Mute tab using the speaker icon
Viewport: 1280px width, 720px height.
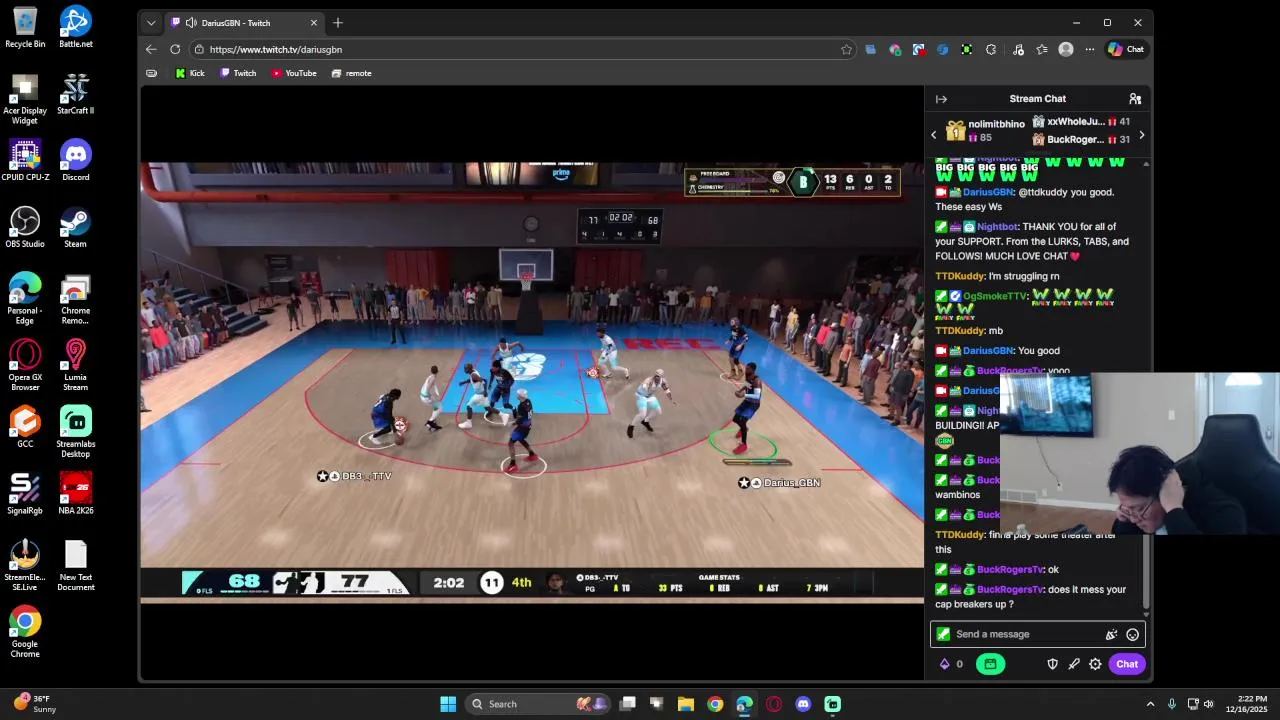(191, 23)
